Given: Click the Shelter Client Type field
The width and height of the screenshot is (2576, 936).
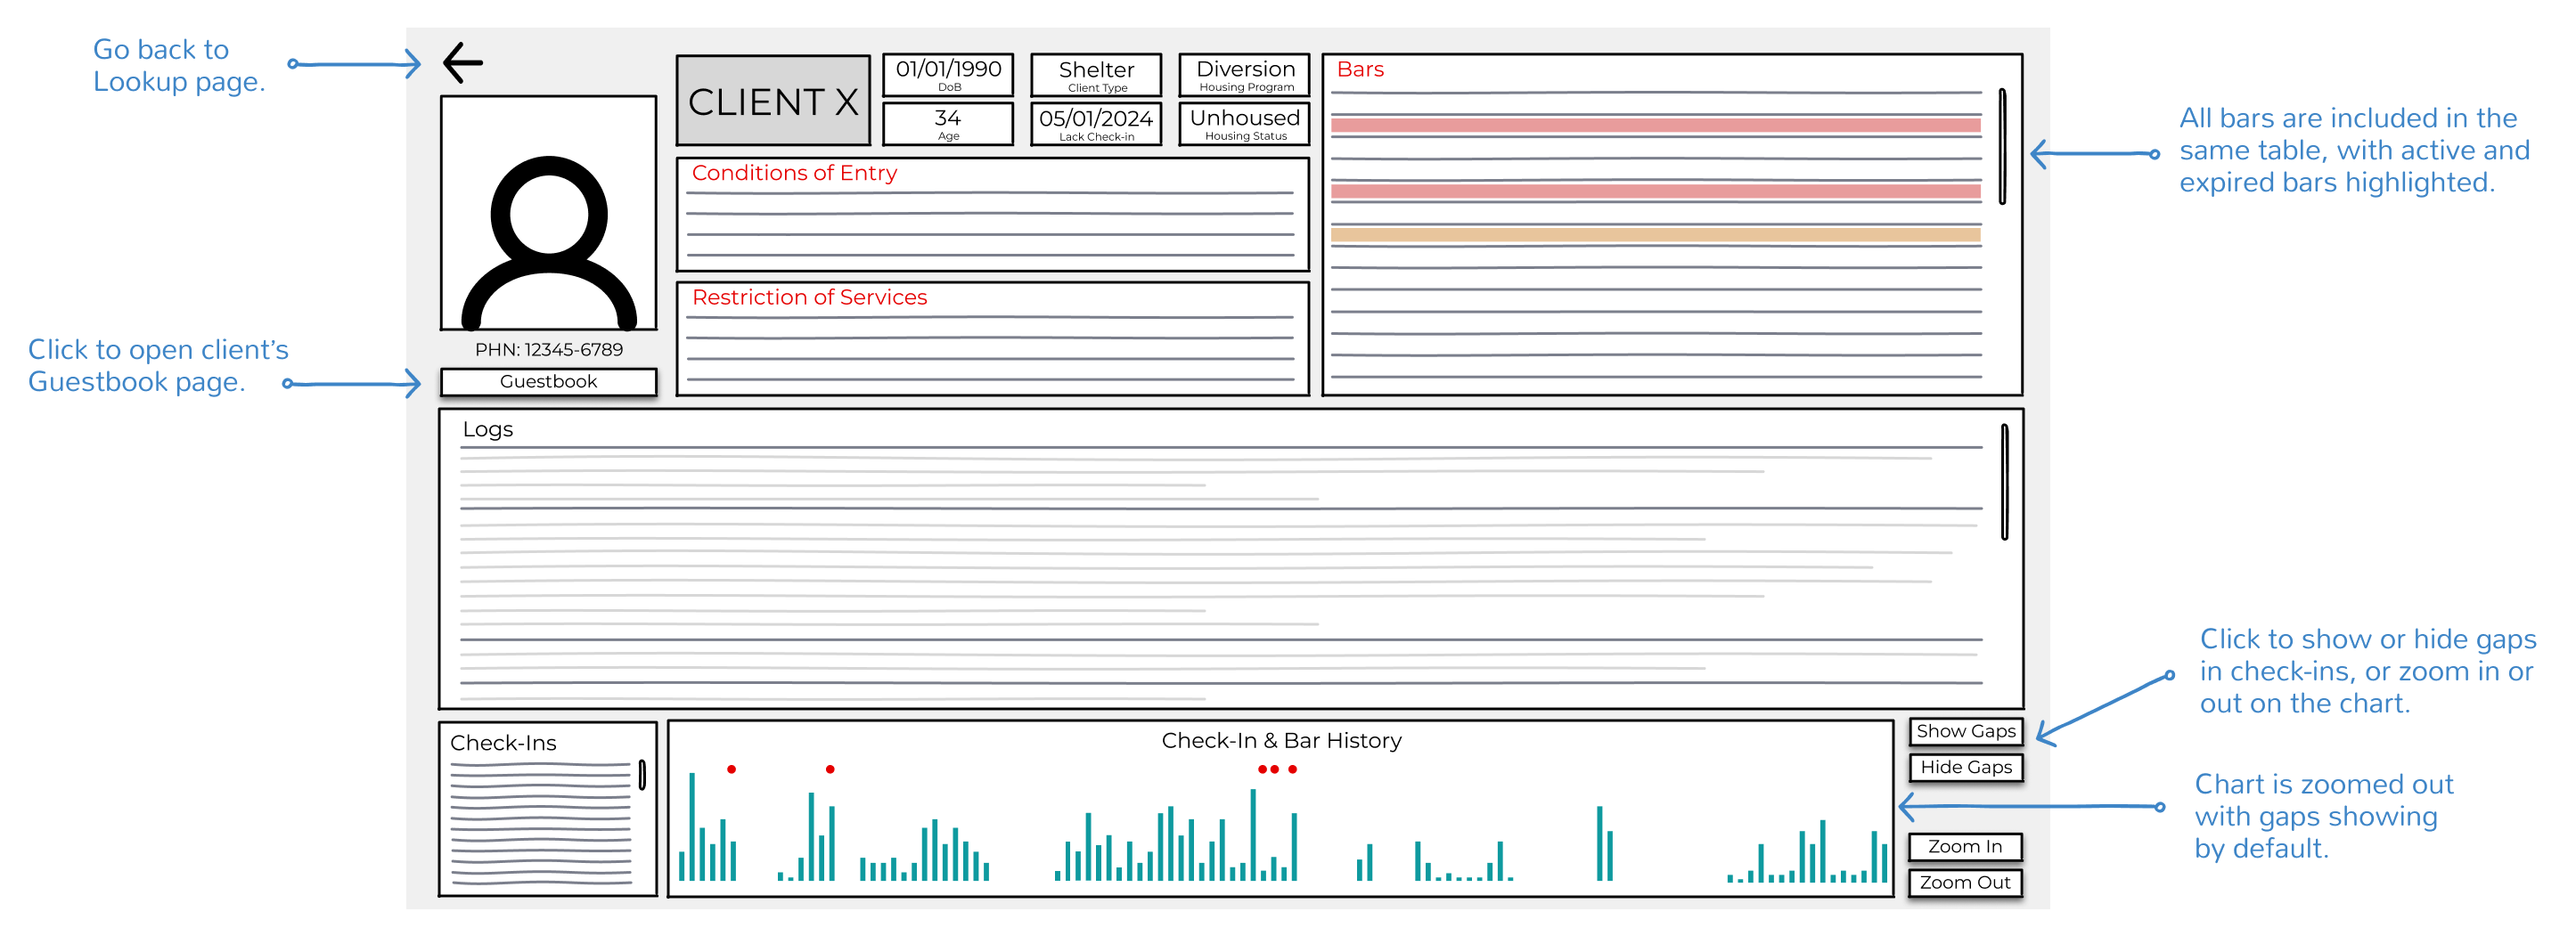Looking at the screenshot, I should pos(1096,75).
